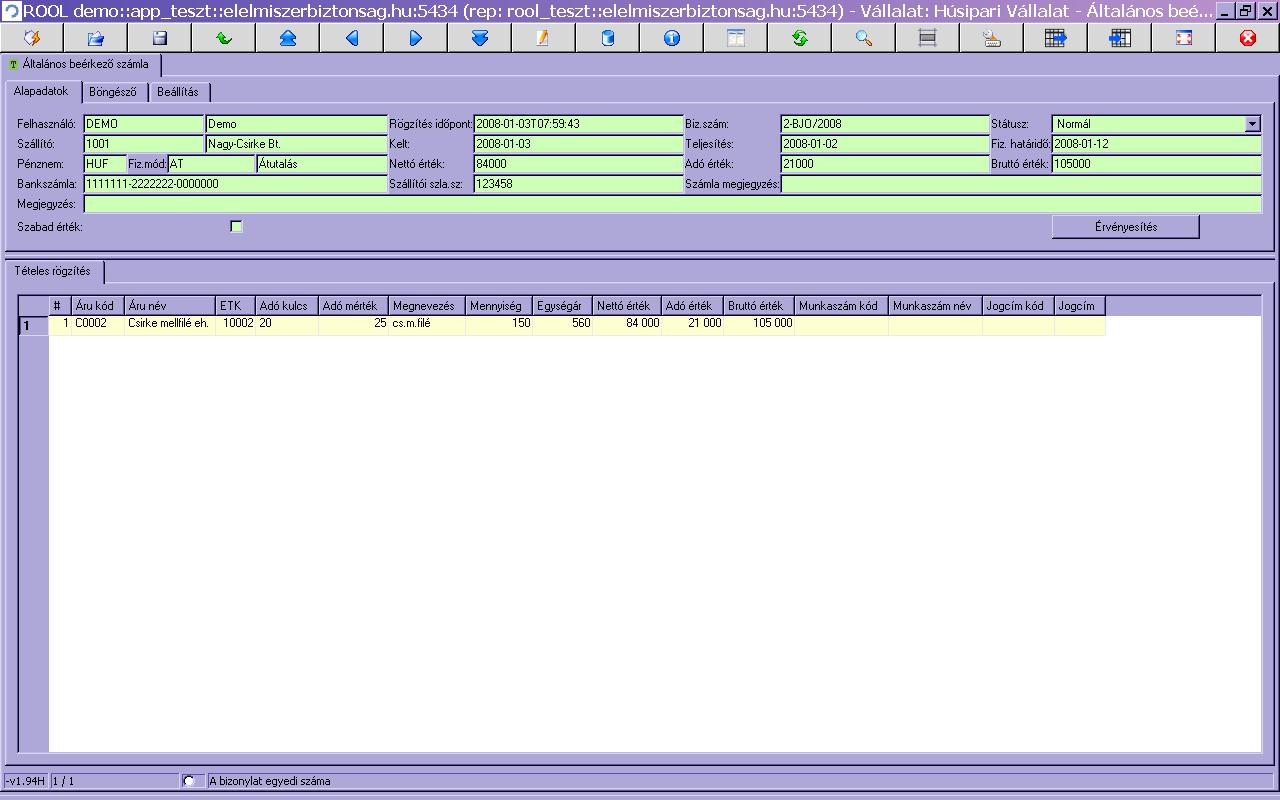Click the save floppy disk toolbar icon
The image size is (1280, 800).
coord(159,38)
